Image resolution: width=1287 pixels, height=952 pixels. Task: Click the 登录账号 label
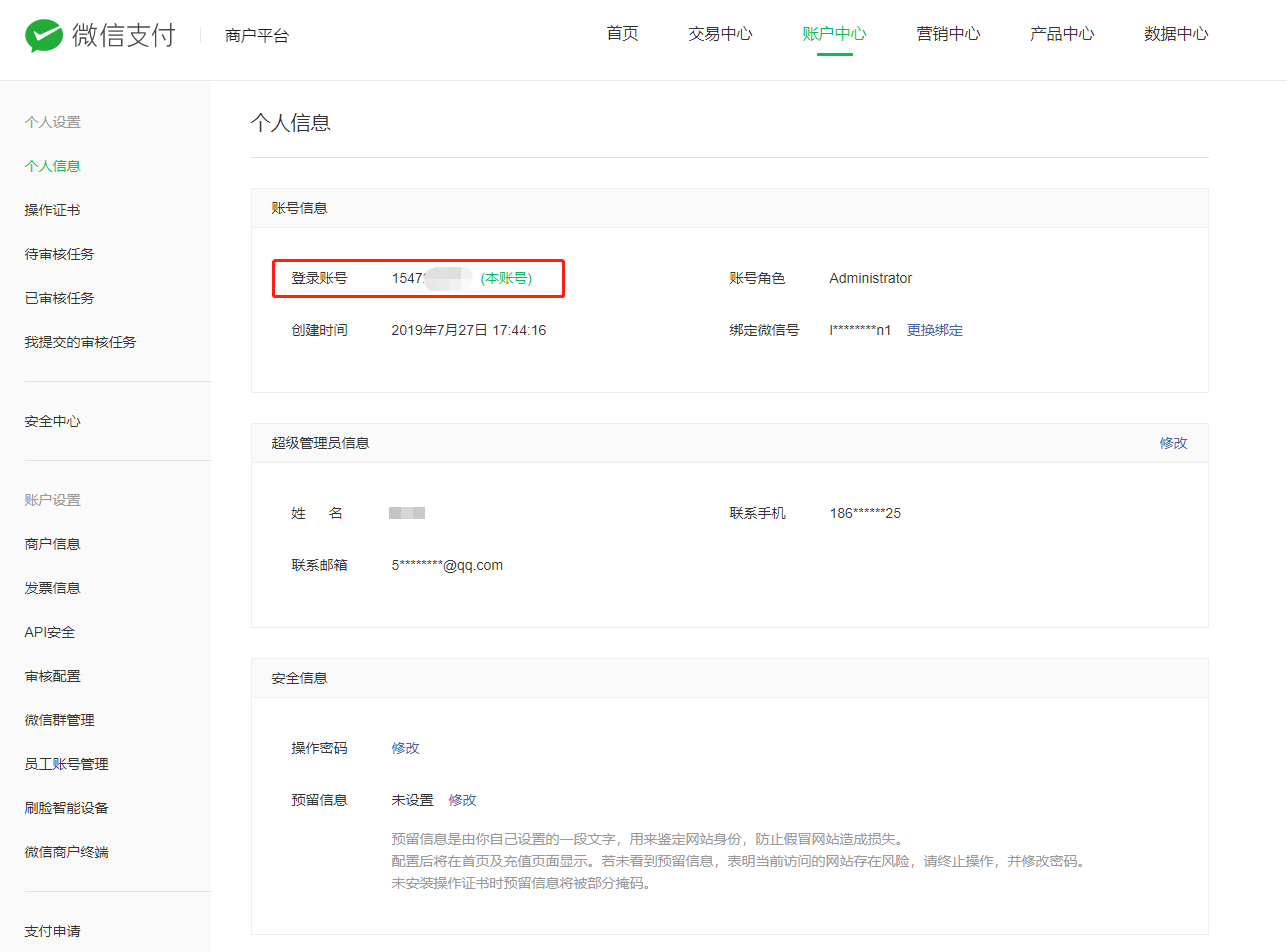(x=320, y=278)
